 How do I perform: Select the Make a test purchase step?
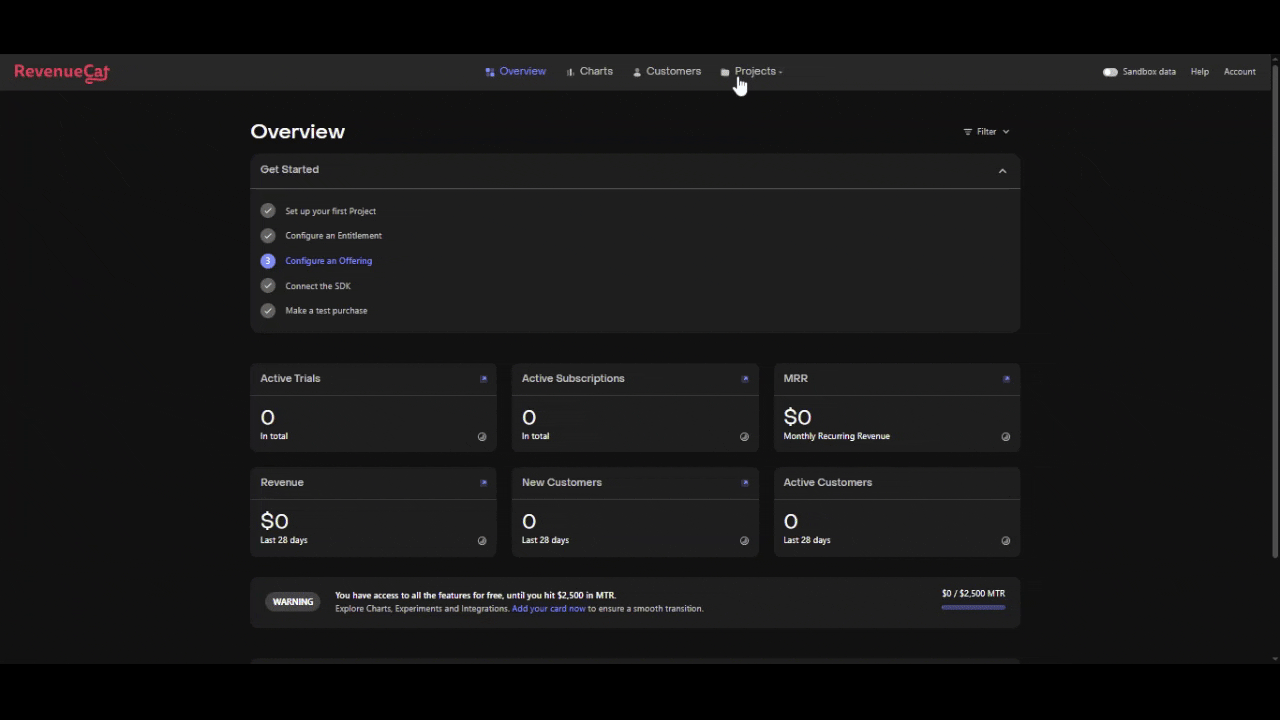pos(326,311)
